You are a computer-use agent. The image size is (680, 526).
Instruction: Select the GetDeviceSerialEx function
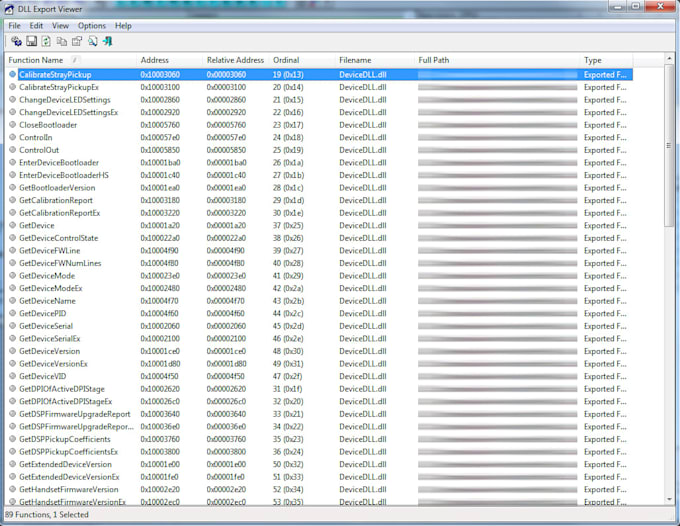click(x=49, y=339)
